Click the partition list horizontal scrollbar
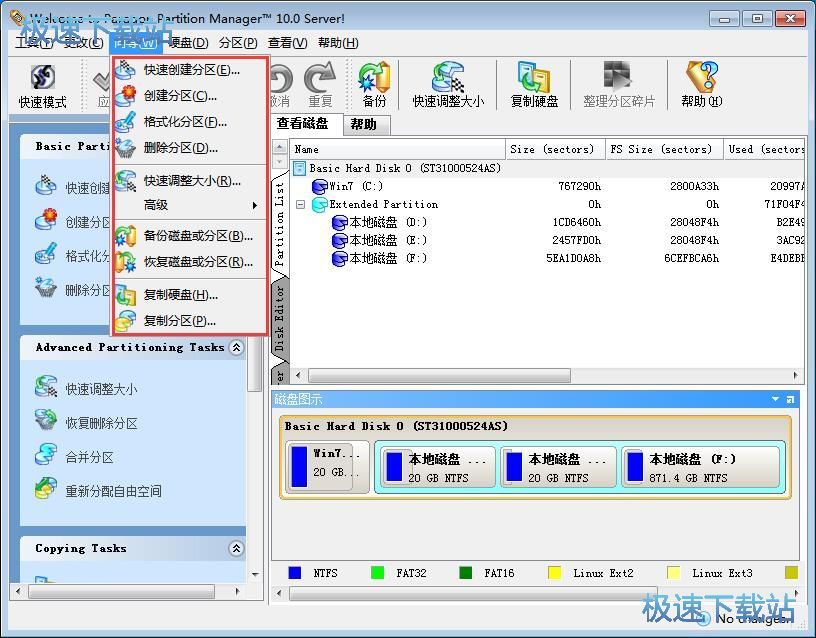The height and width of the screenshot is (638, 816). 439,375
